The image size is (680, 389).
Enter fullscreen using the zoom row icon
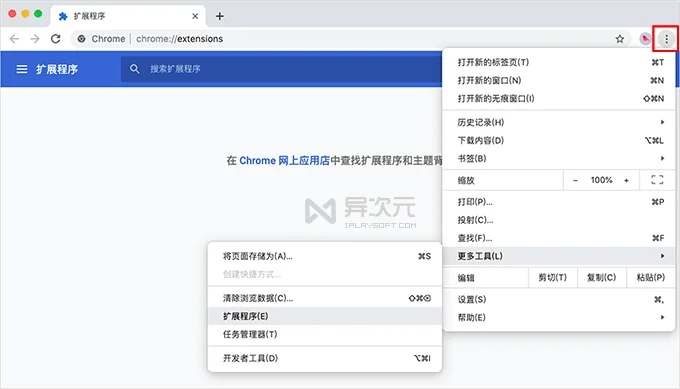[657, 180]
